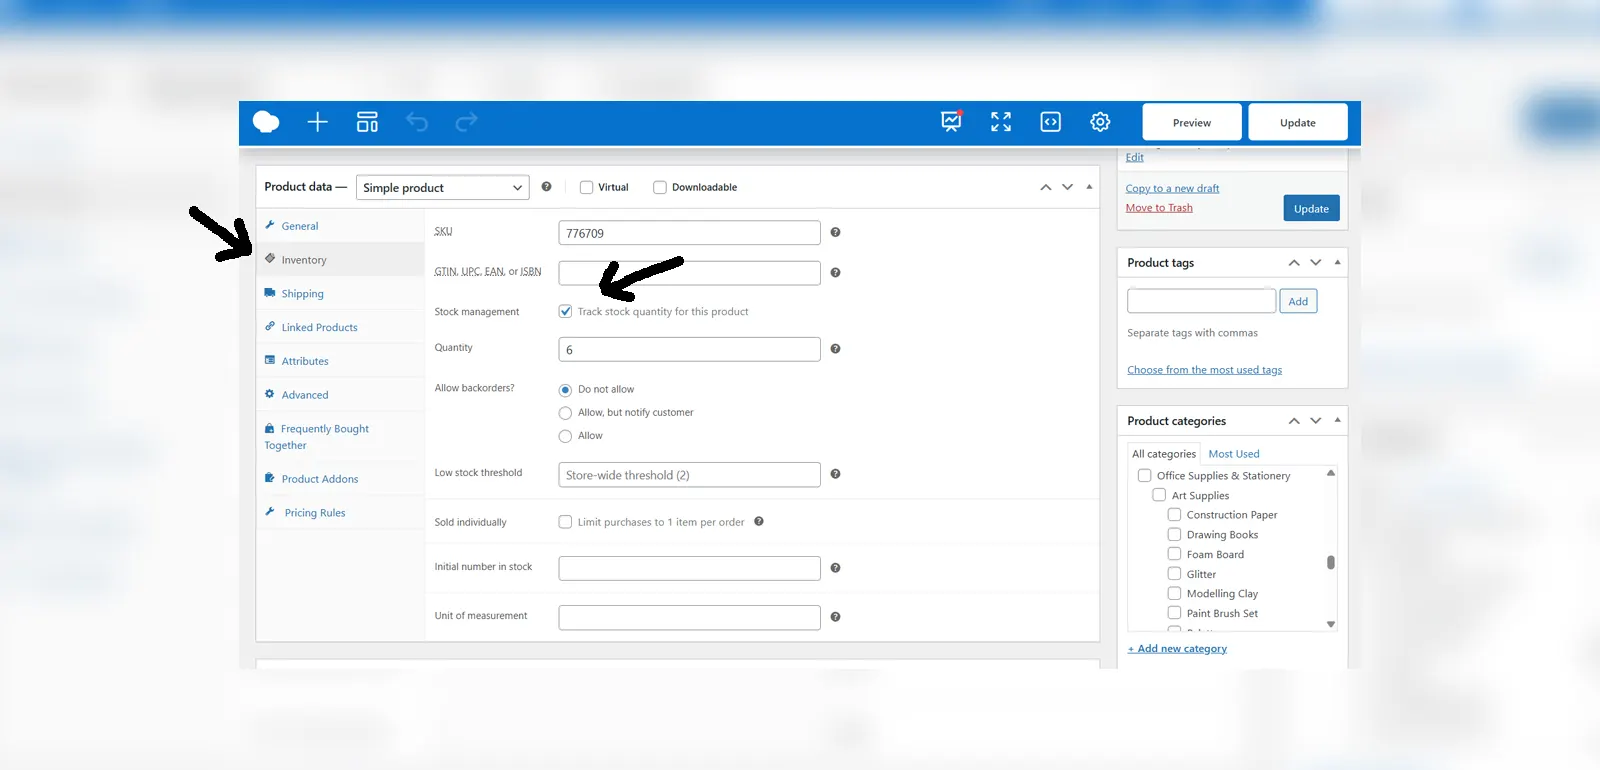Open the Simple product type dropdown
1600x770 pixels.
(x=442, y=188)
